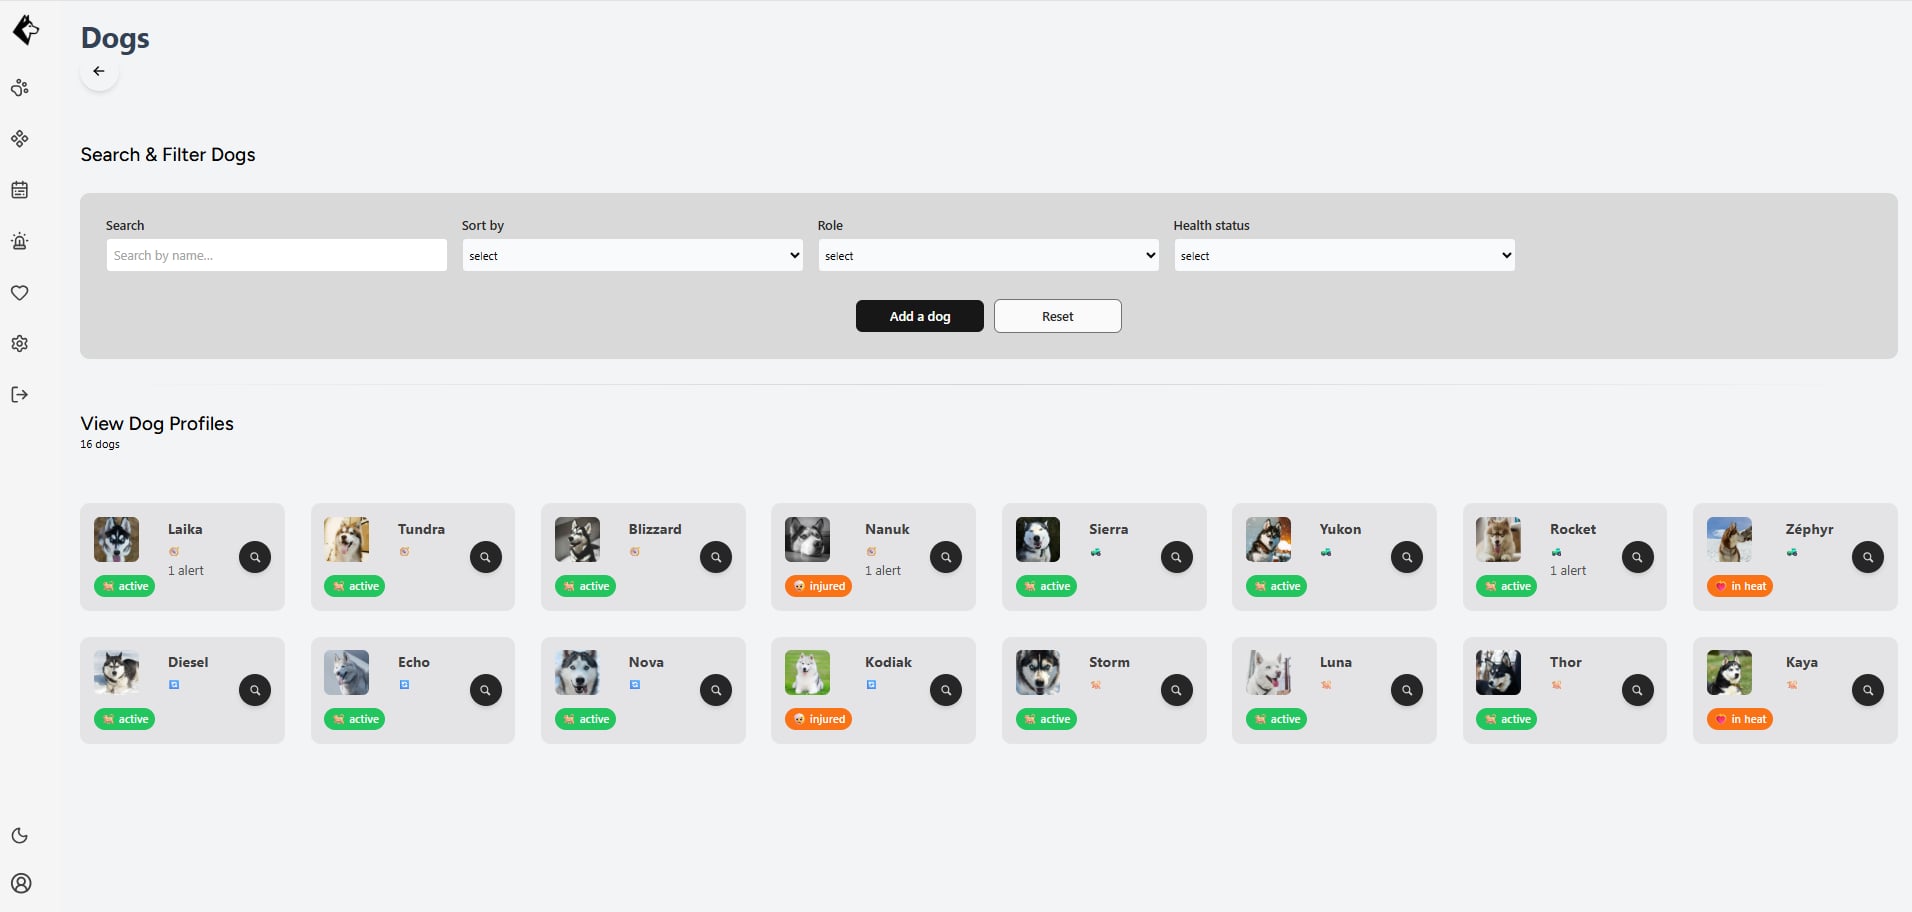
Task: Click the calendar icon in the sidebar
Action: [x=20, y=190]
